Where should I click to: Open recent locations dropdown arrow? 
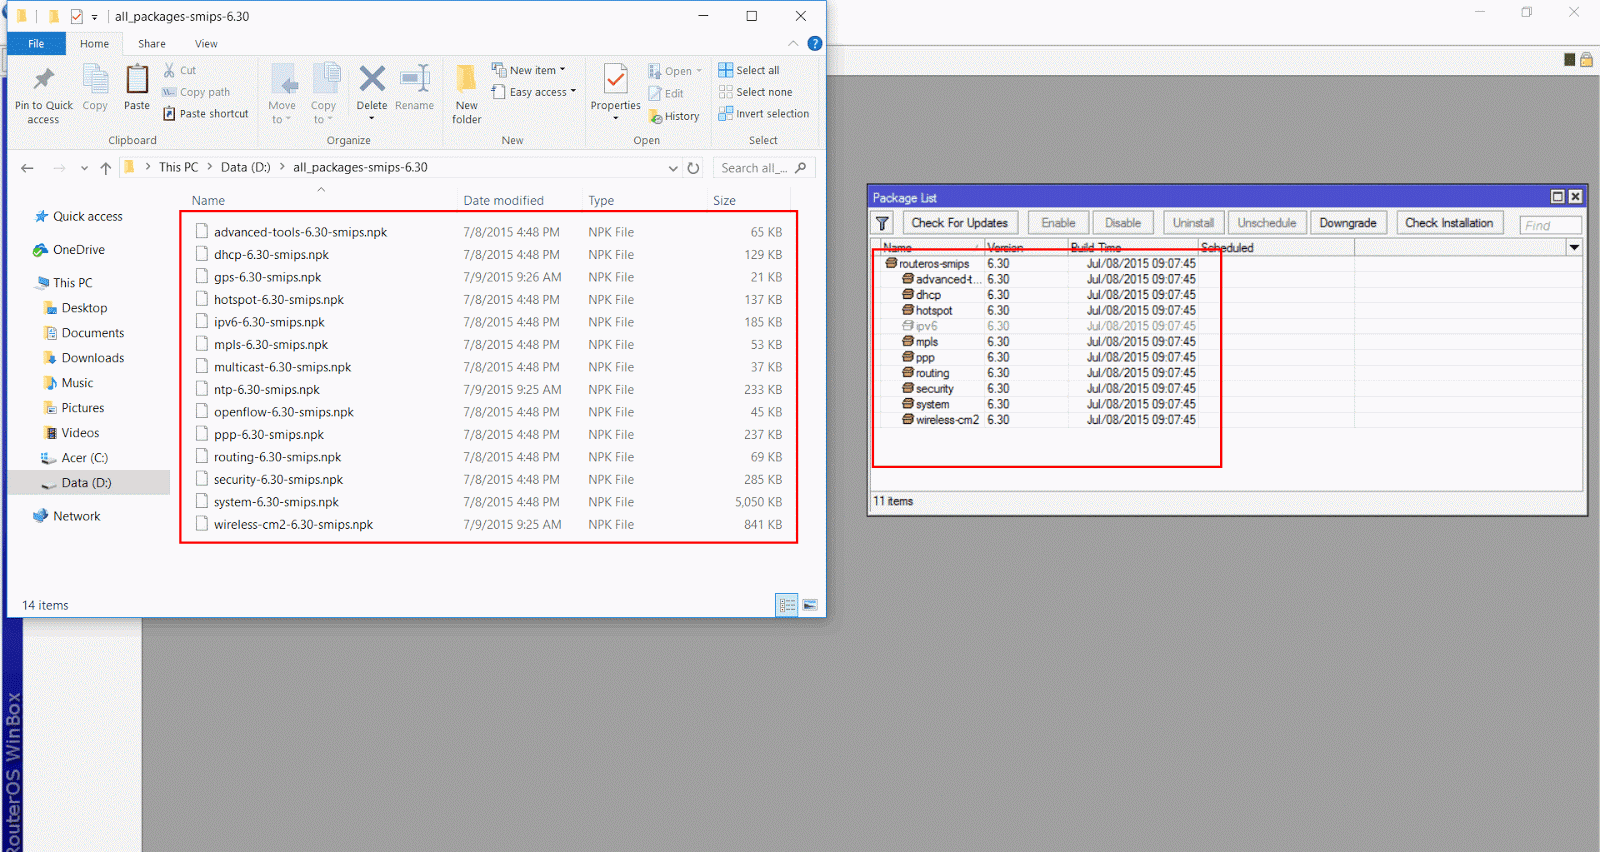pos(84,168)
